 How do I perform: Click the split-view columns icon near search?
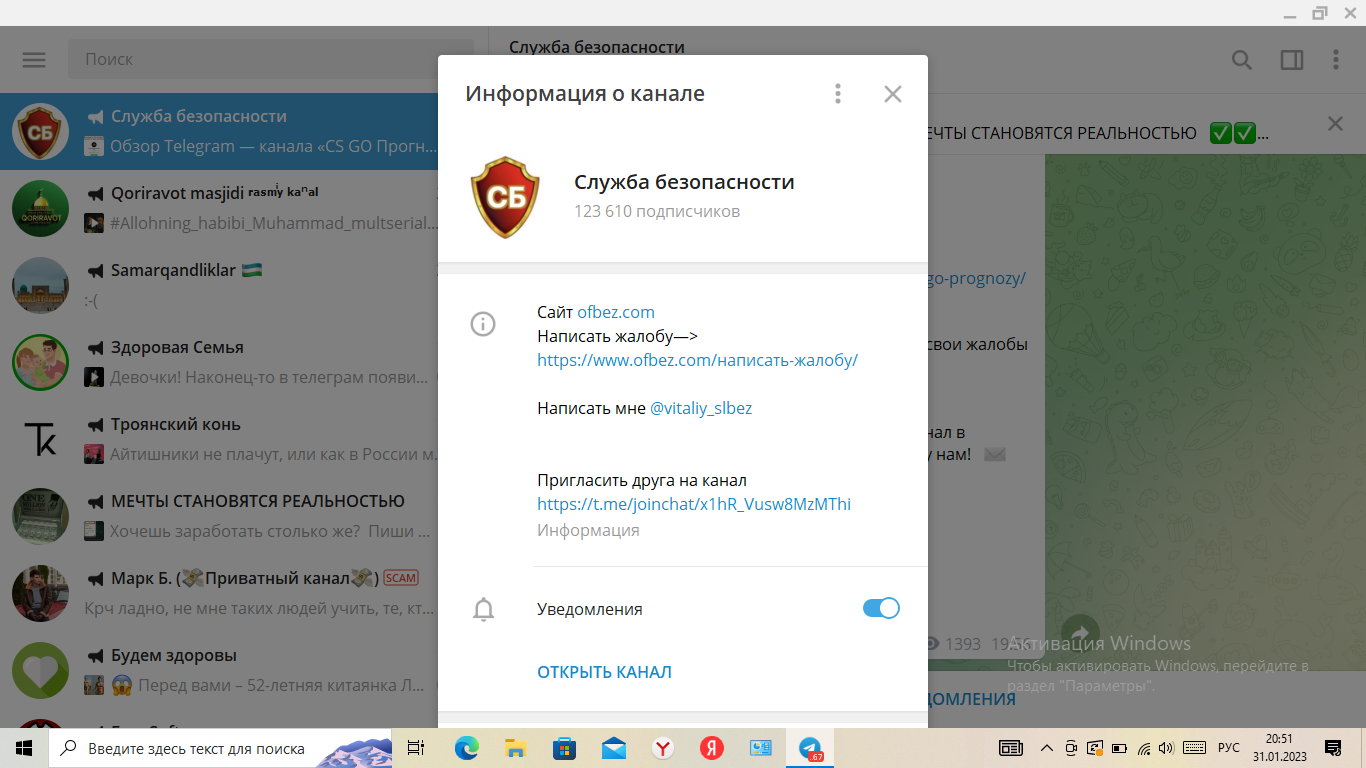point(1291,60)
